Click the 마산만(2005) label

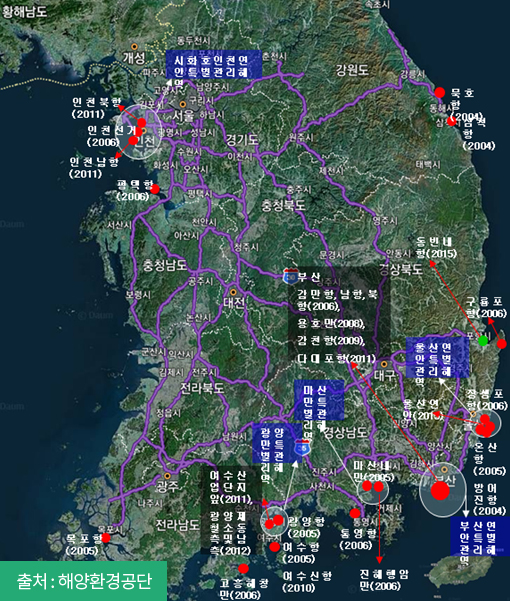click(x=373, y=471)
